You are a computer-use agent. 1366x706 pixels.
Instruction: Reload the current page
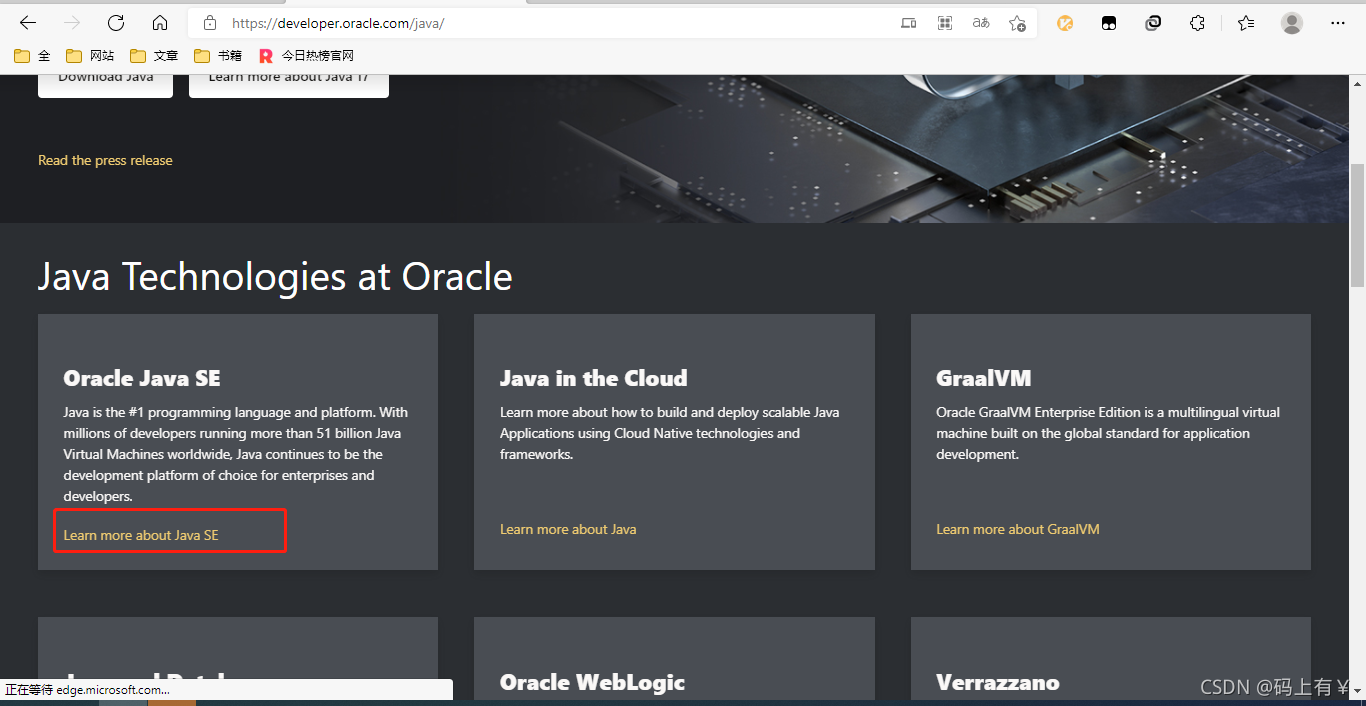click(116, 23)
